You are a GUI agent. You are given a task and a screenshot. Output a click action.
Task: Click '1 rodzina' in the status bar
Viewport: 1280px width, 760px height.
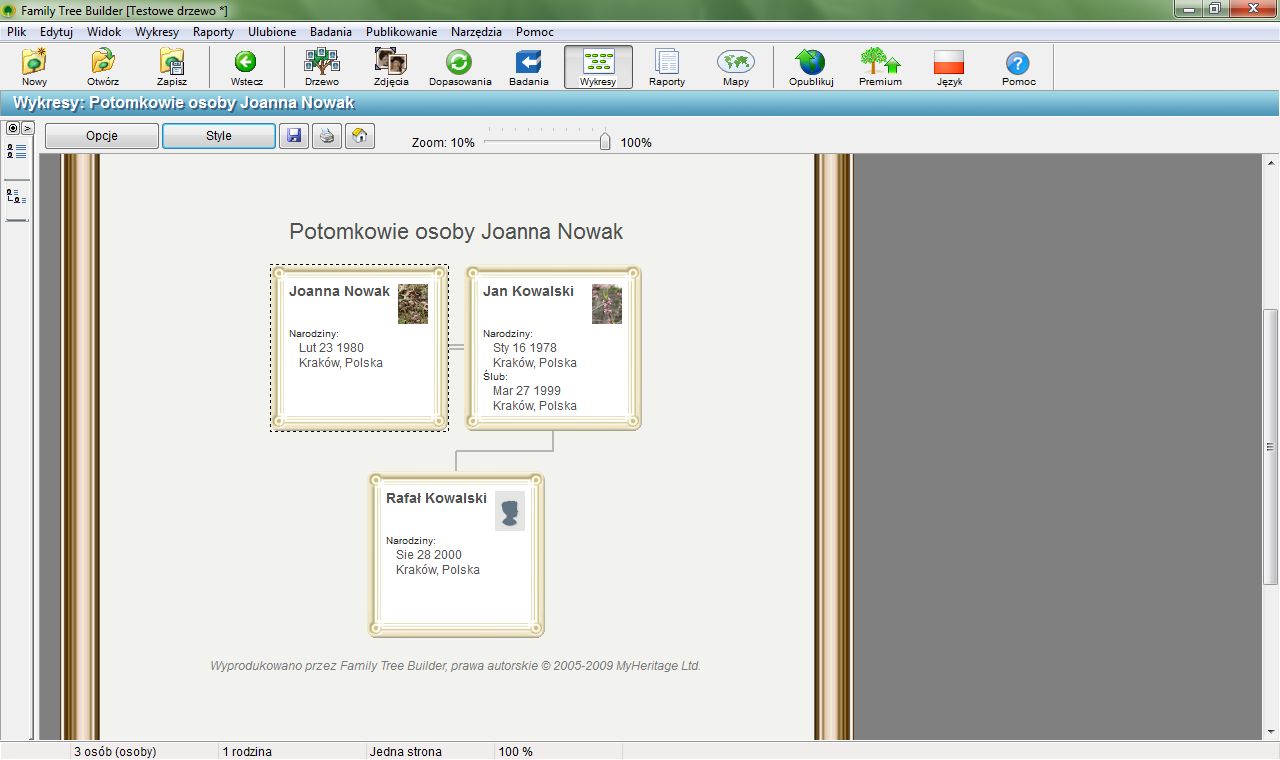[247, 751]
